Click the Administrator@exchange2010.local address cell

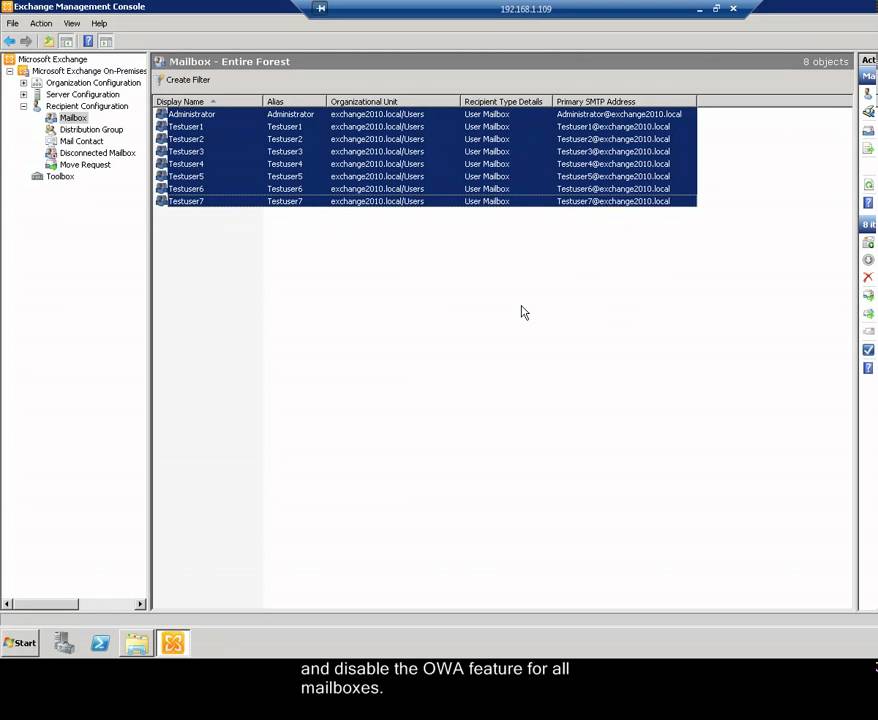click(619, 114)
